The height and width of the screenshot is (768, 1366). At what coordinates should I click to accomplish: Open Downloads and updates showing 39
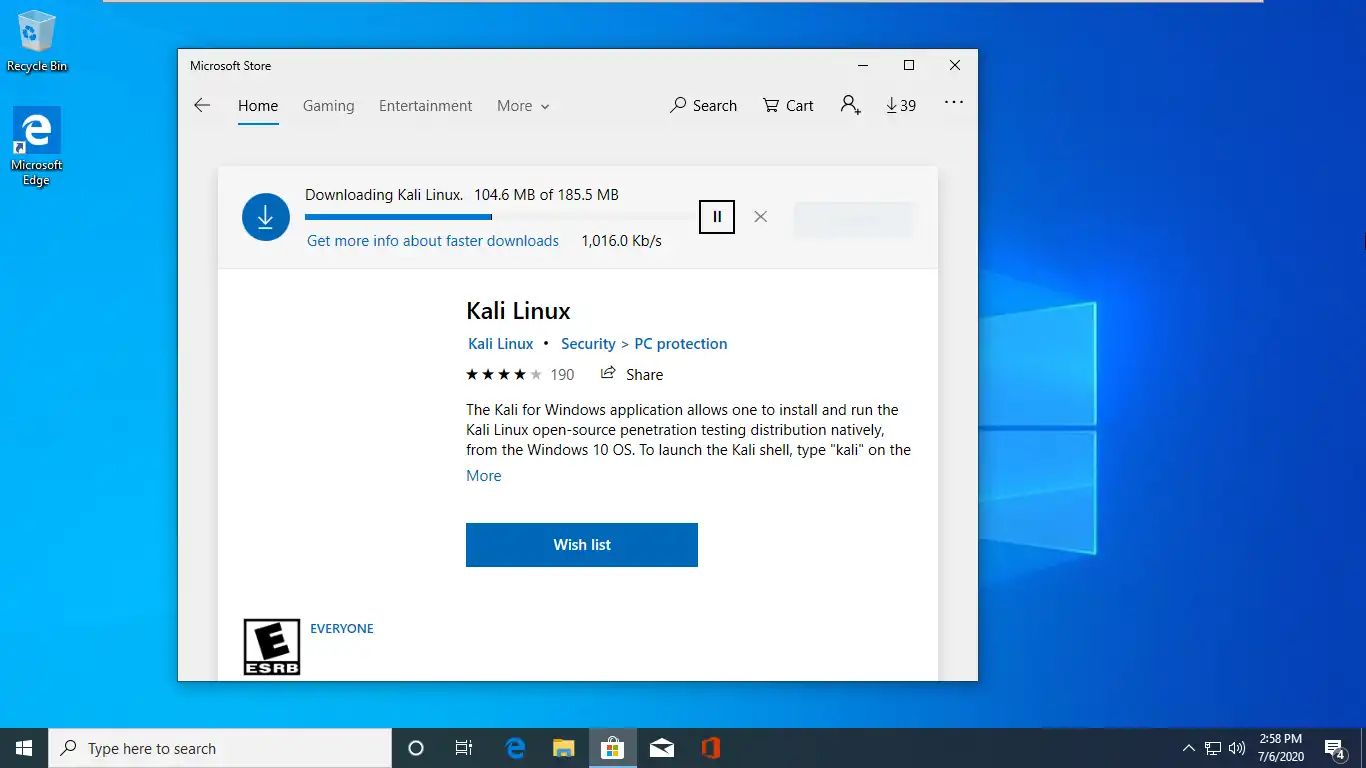point(901,105)
